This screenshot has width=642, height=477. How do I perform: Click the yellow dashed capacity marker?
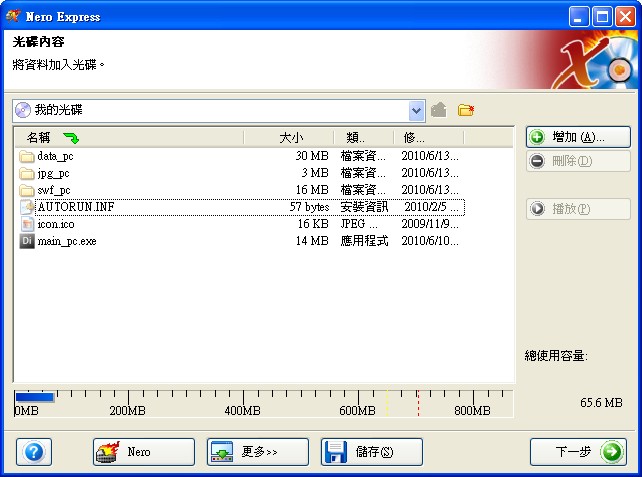[387, 403]
